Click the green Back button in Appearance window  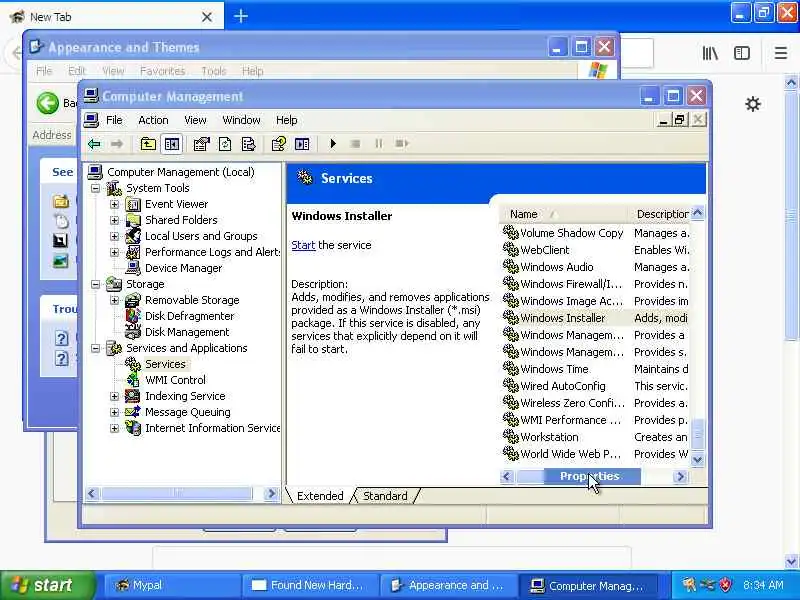(47, 103)
